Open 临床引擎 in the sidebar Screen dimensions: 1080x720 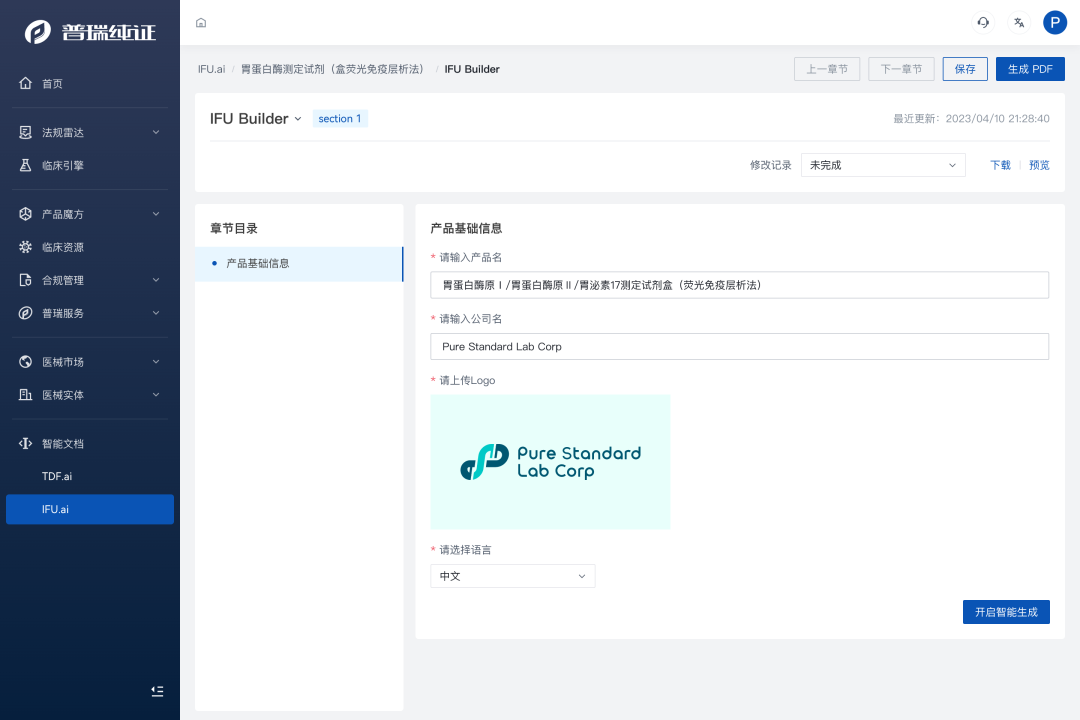pyautogui.click(x=63, y=166)
